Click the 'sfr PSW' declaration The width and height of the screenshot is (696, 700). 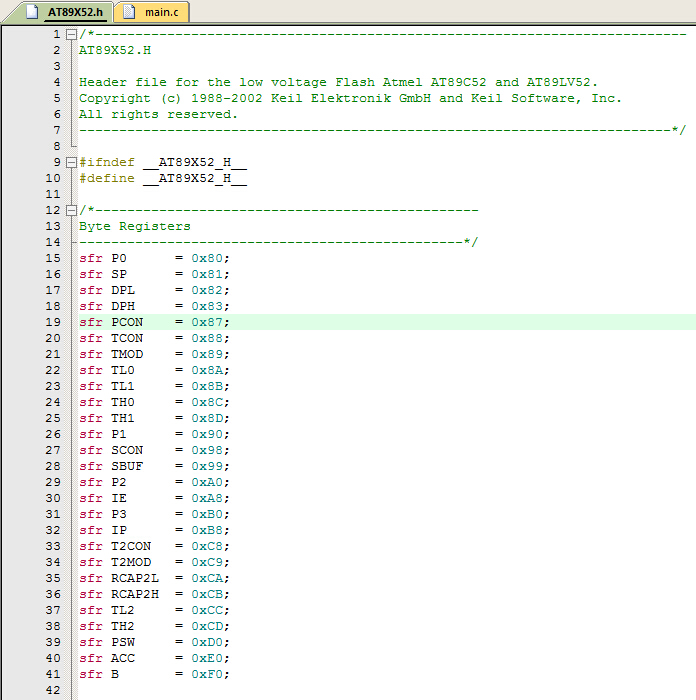(x=154, y=642)
